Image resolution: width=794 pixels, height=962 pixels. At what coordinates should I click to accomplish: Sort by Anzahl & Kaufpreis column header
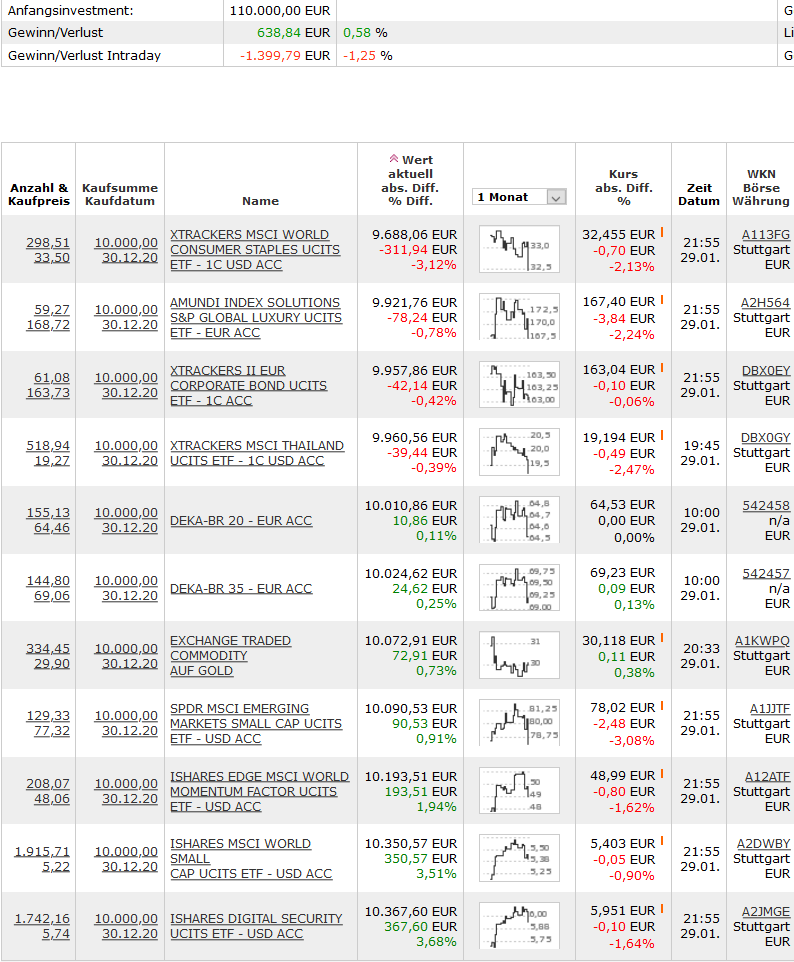click(39, 194)
